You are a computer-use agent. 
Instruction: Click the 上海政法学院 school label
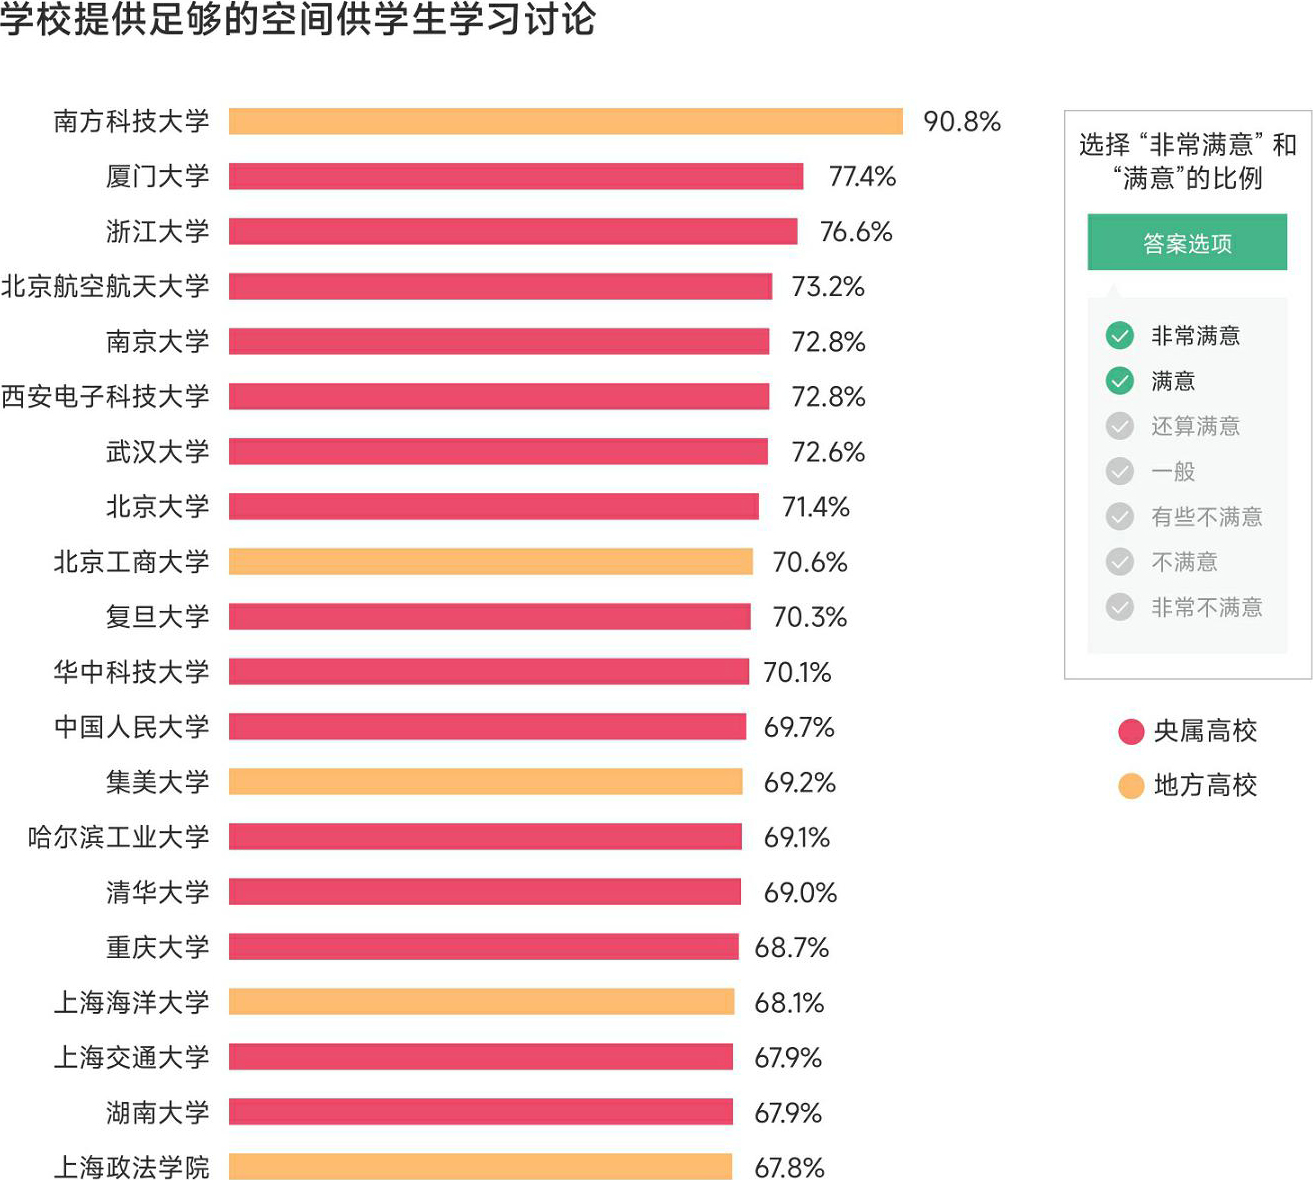[132, 1167]
